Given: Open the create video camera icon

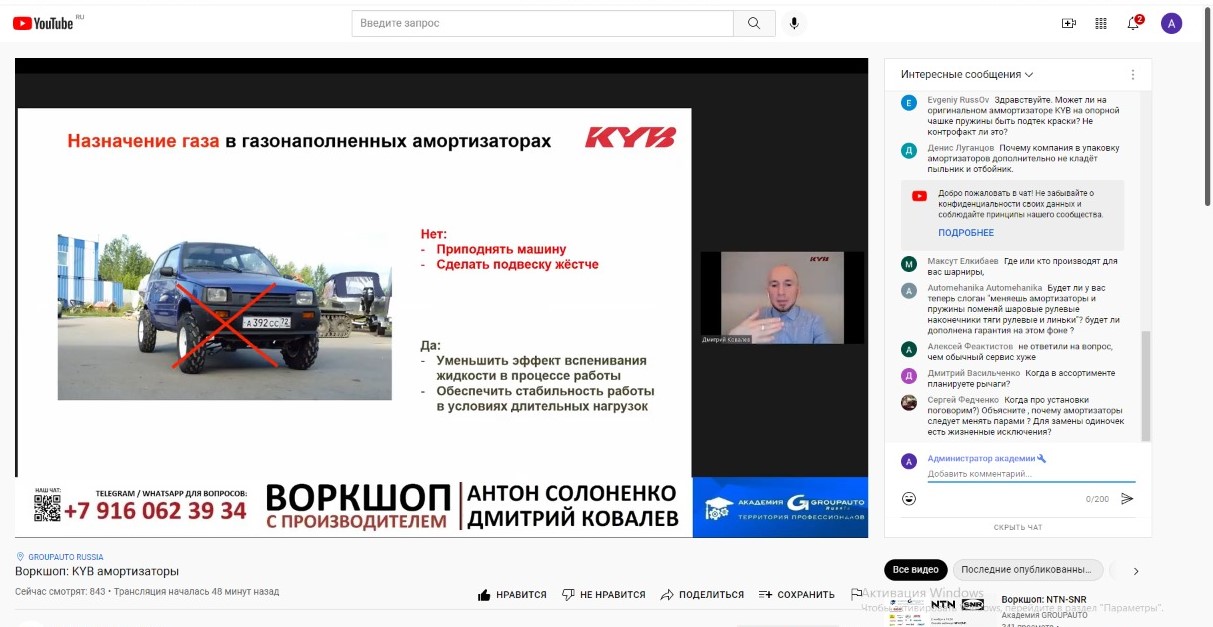Looking at the screenshot, I should point(1069,23).
